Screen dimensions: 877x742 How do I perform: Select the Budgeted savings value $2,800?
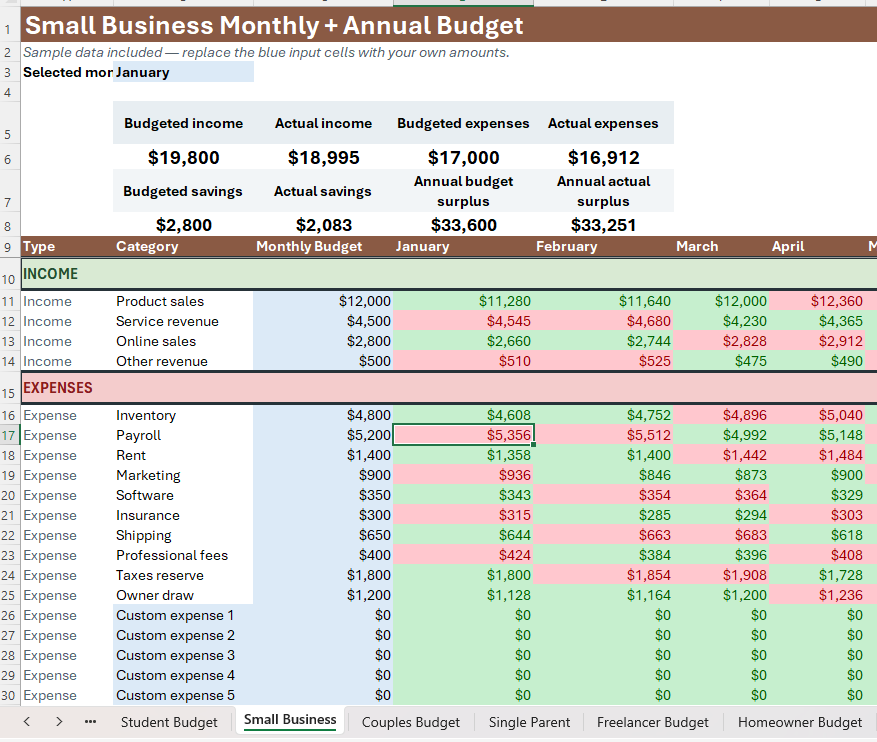coord(183,225)
